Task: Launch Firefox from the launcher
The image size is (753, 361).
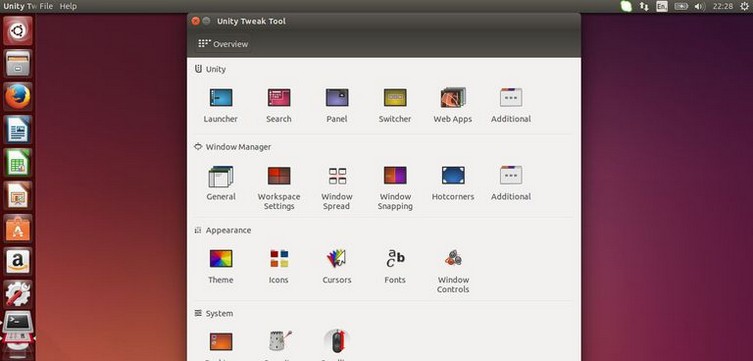Action: tap(18, 97)
